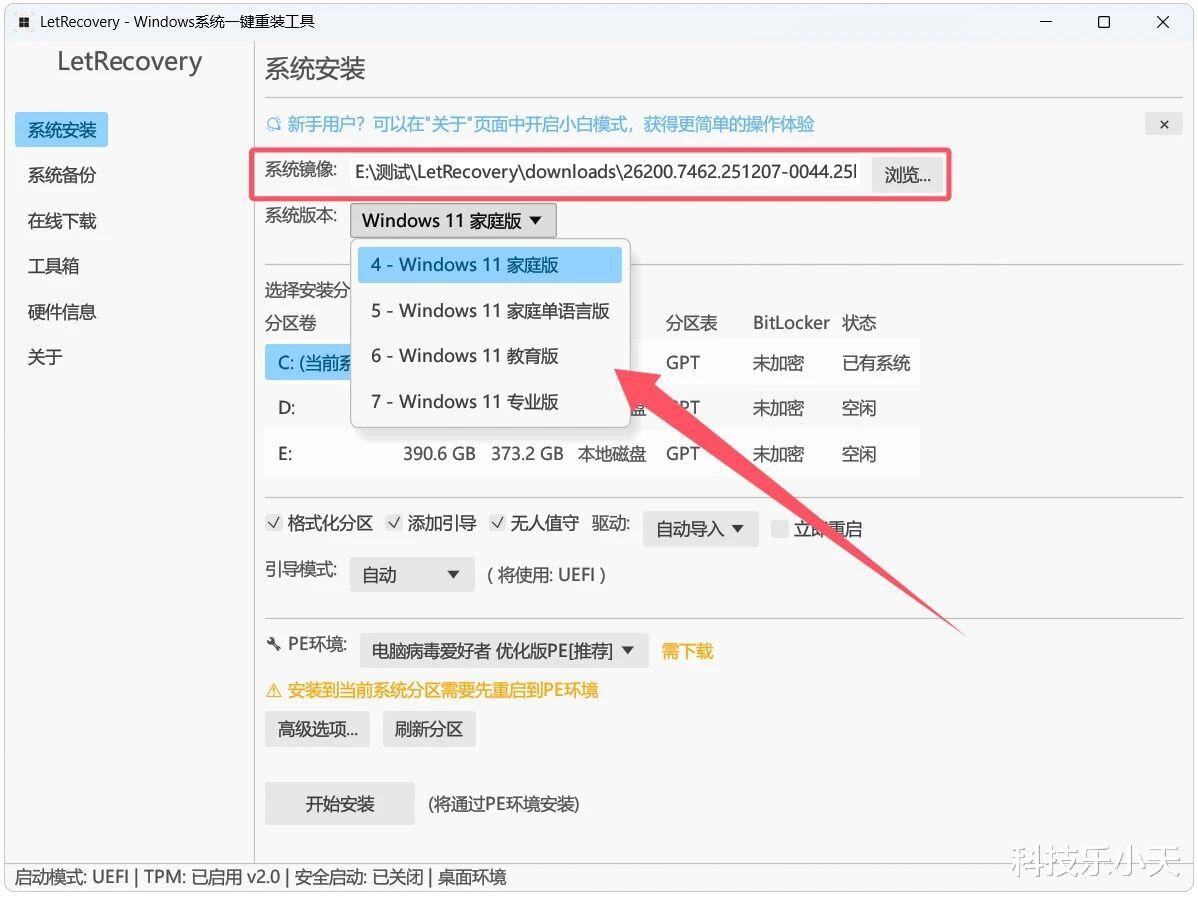This screenshot has width=1198, height=900.
Task: Toggle the 无人值守 checkbox
Action: click(497, 523)
